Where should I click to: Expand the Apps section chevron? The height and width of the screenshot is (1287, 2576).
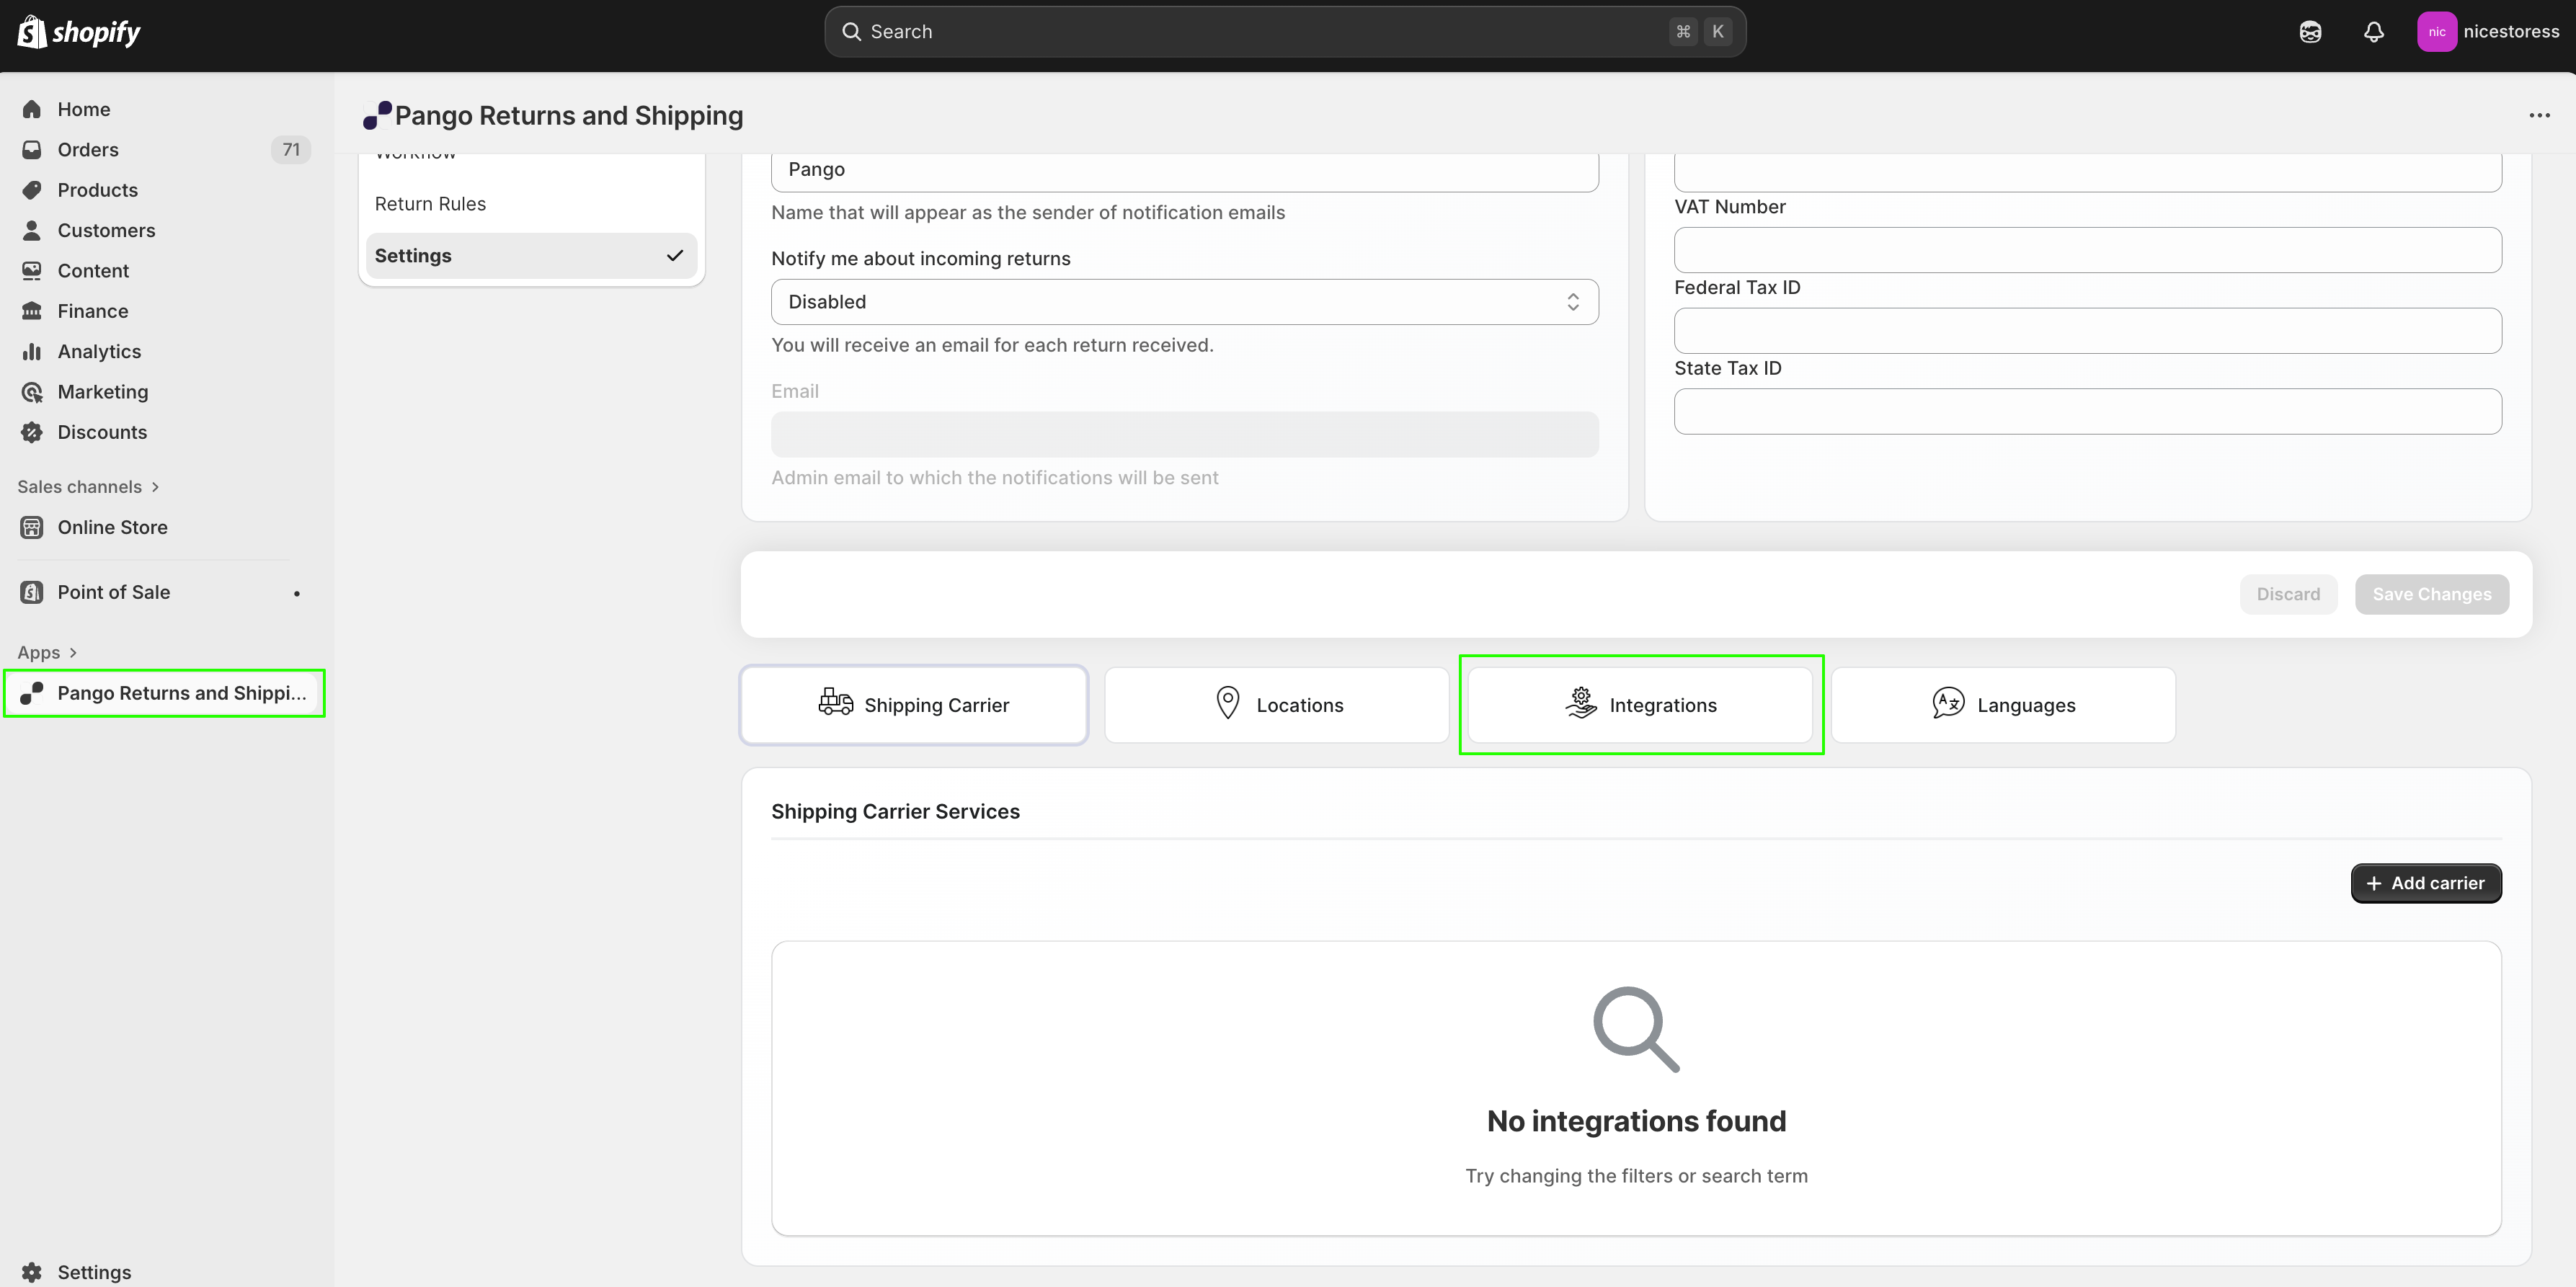[x=73, y=653]
